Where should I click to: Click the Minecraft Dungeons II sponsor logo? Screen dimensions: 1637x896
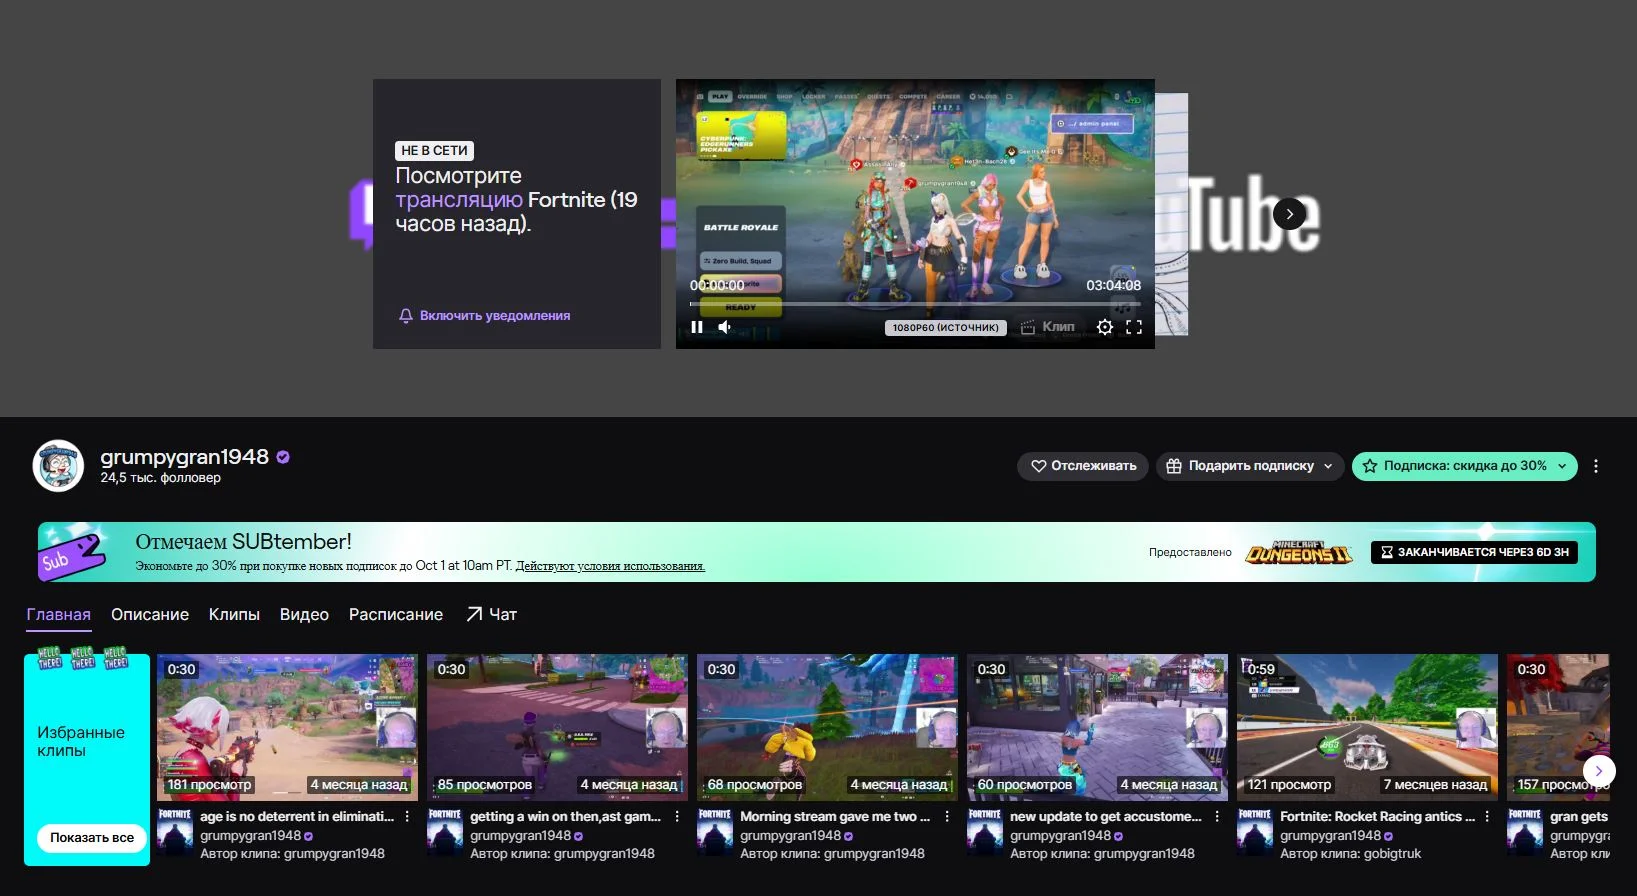point(1298,552)
